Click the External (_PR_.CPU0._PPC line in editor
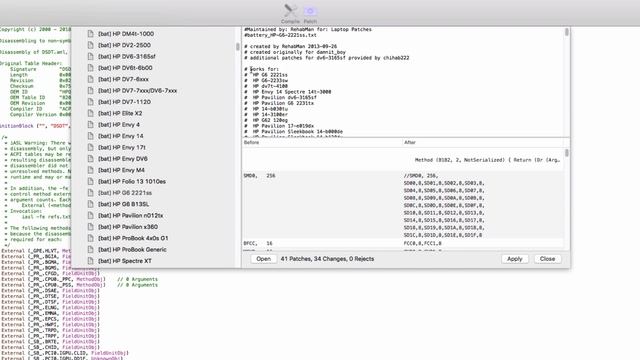640x360 pixels. click(79, 279)
